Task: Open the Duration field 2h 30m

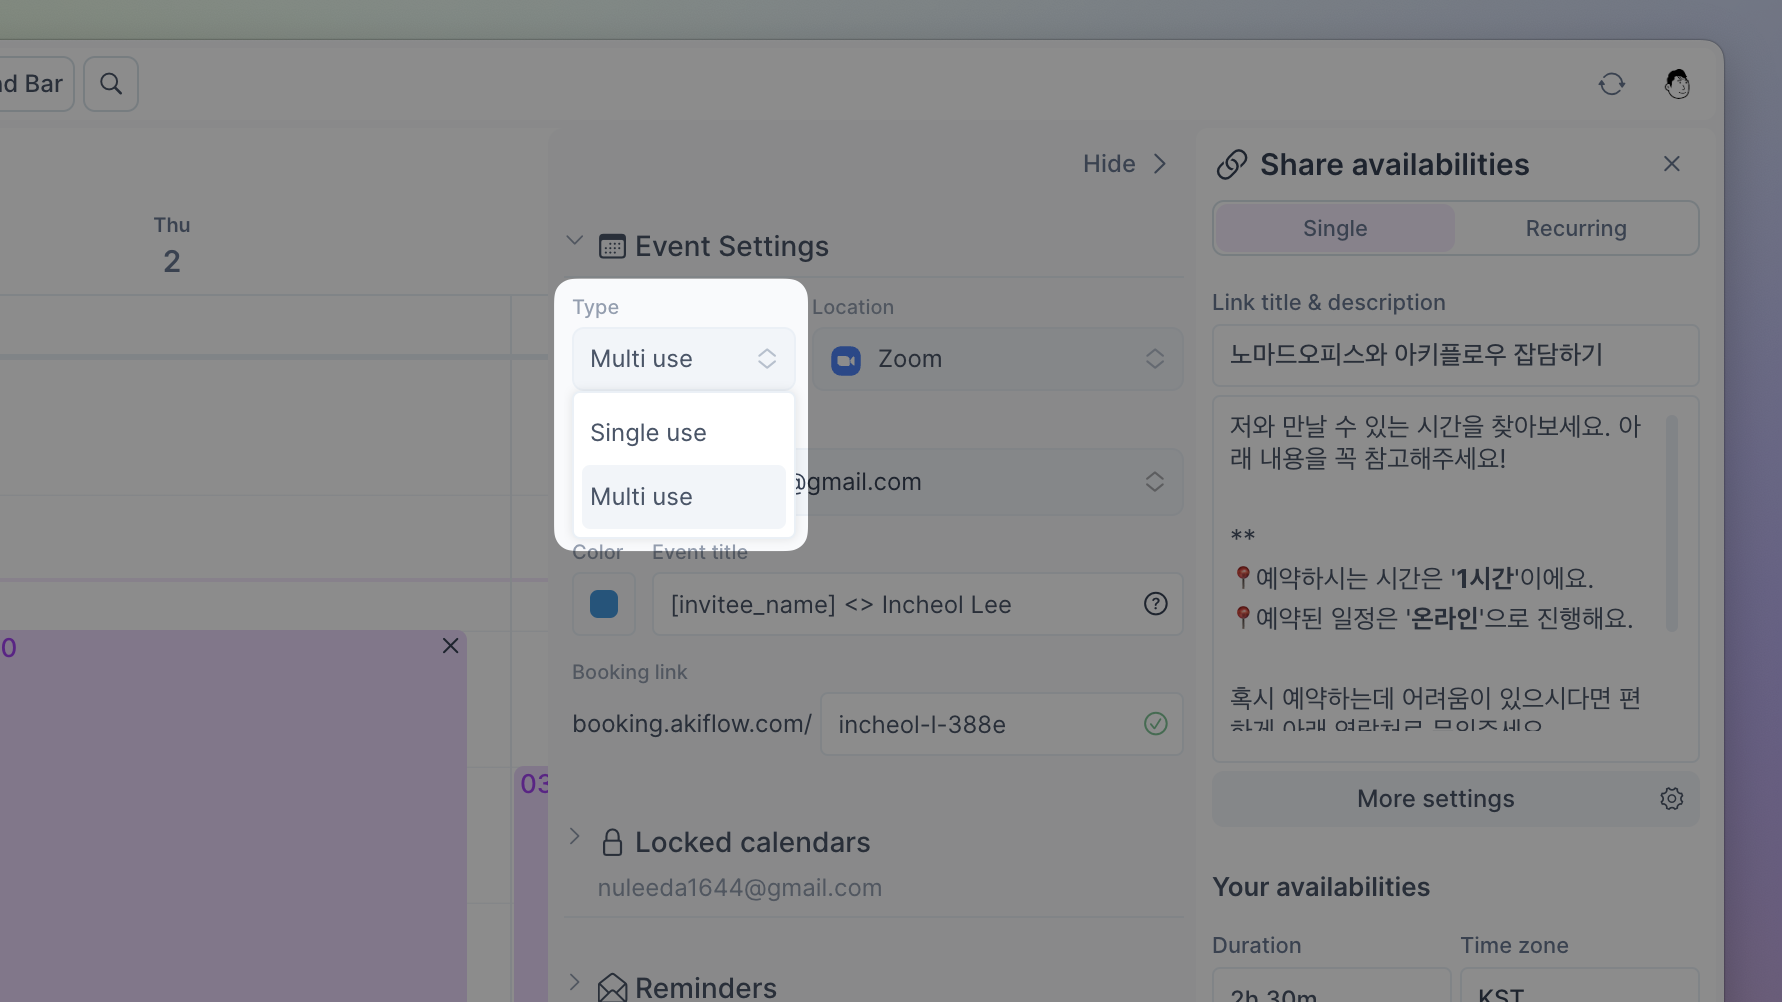Action: 1331,986
